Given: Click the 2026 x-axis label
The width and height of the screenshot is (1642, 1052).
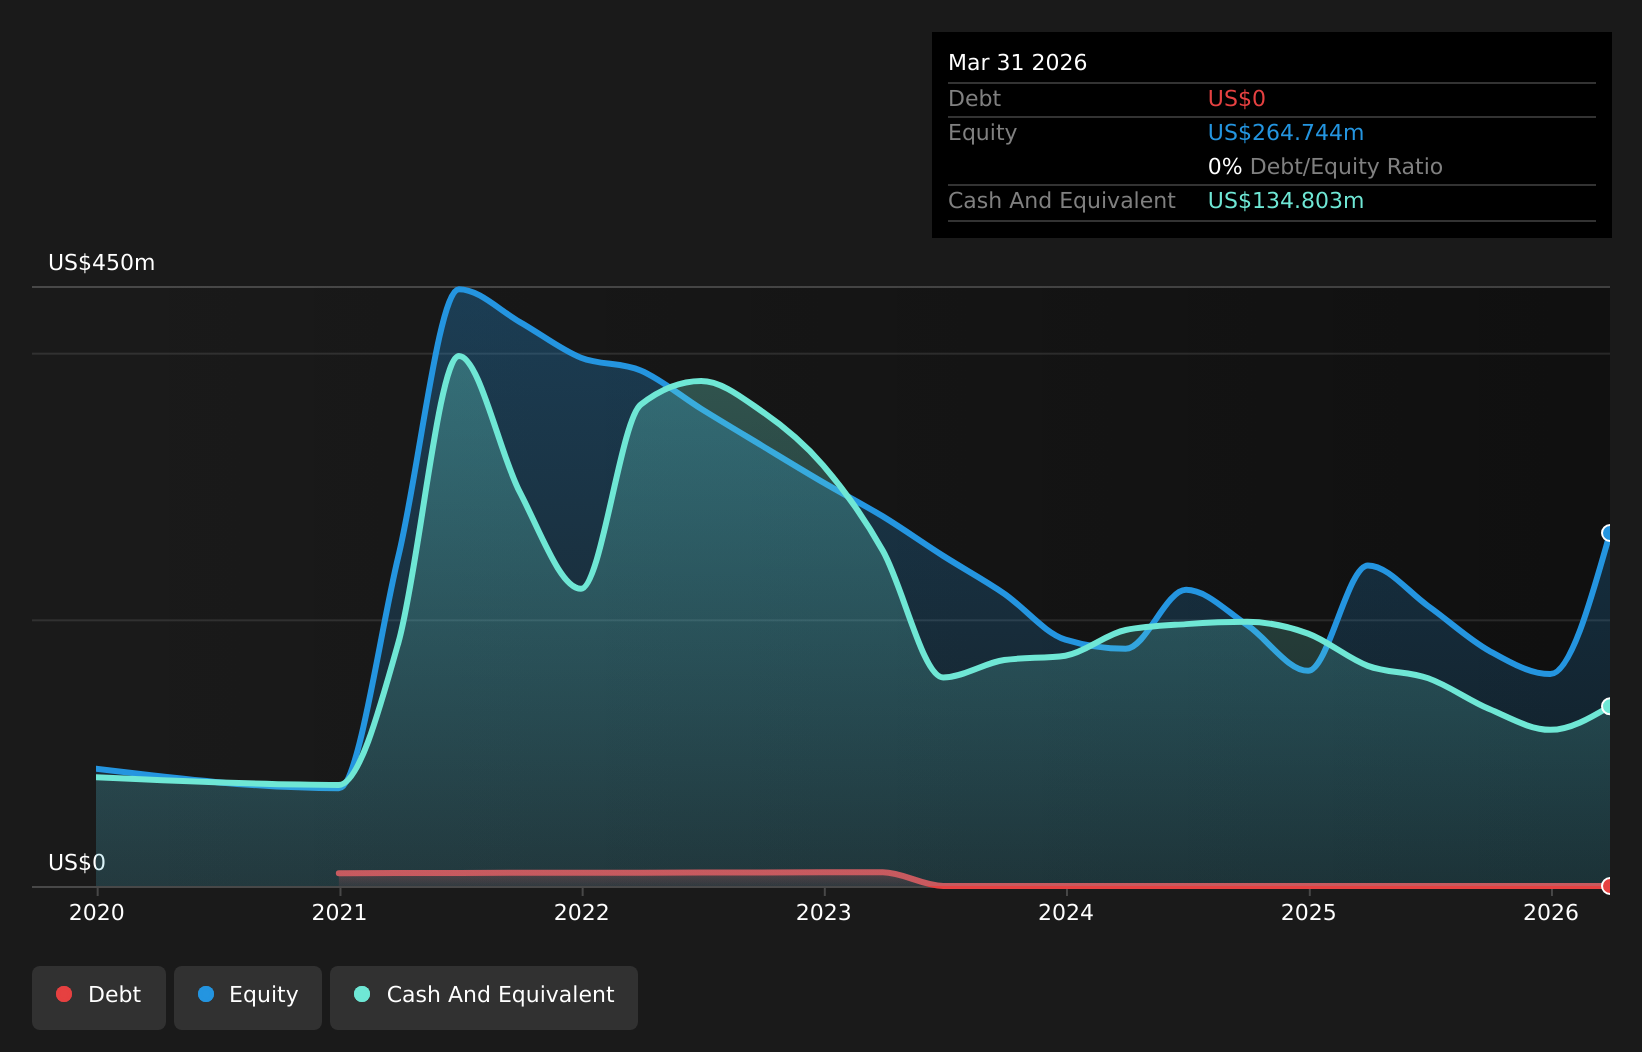Looking at the screenshot, I should point(1551,912).
